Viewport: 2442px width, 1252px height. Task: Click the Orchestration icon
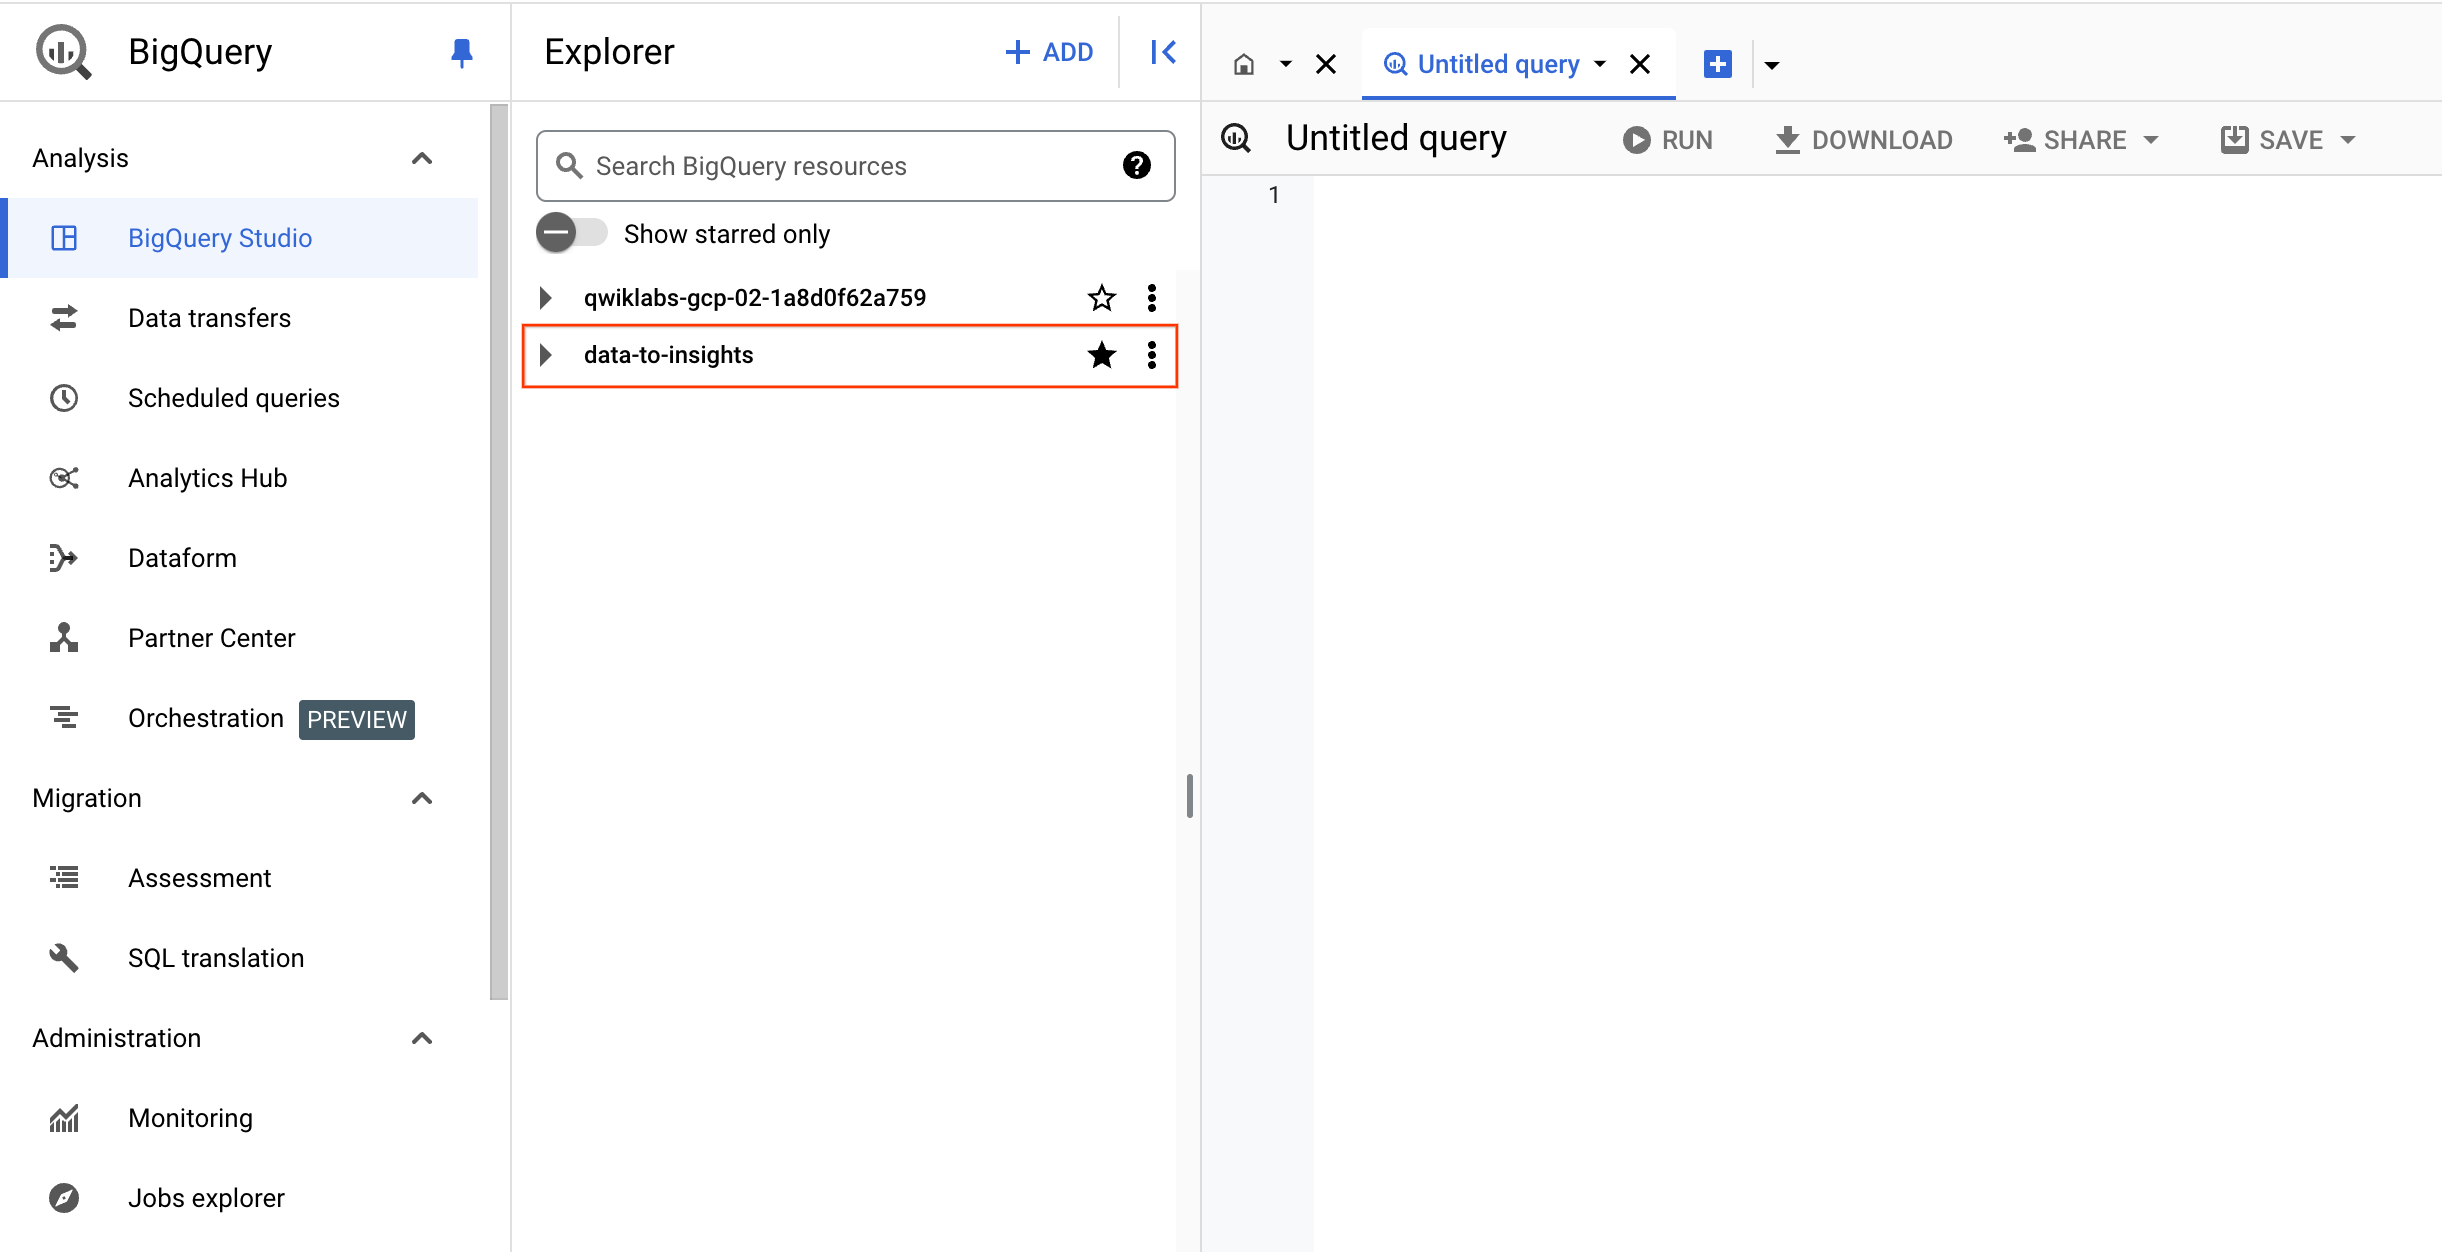tap(64, 718)
